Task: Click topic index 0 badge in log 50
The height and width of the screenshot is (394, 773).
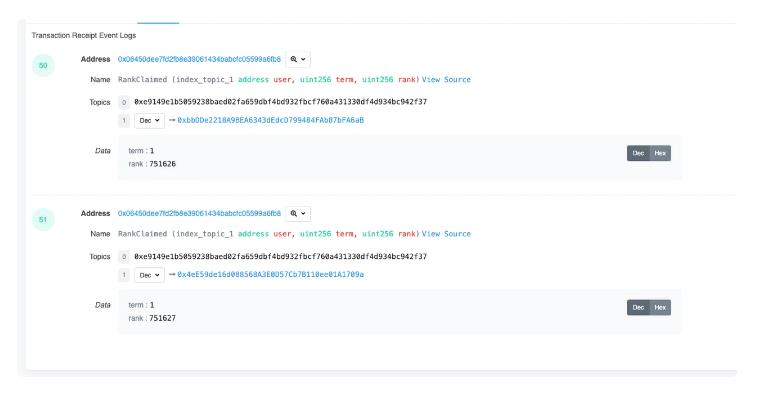Action: 124,102
